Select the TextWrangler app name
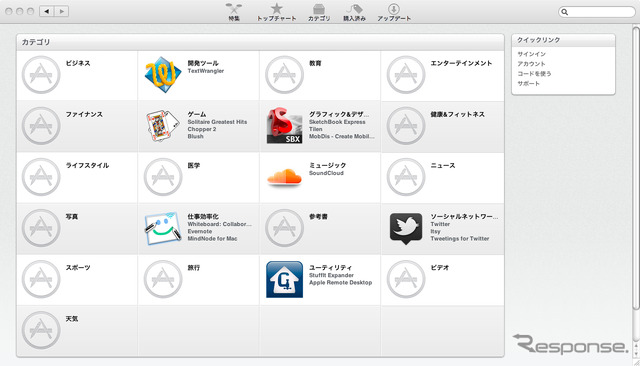Image resolution: width=640 pixels, height=366 pixels. [x=206, y=71]
